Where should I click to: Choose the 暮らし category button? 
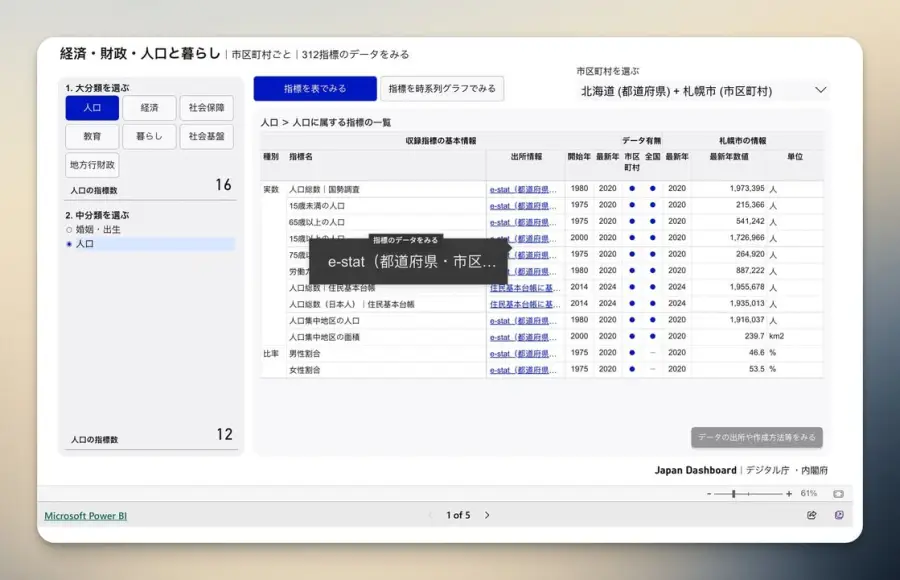click(x=149, y=137)
